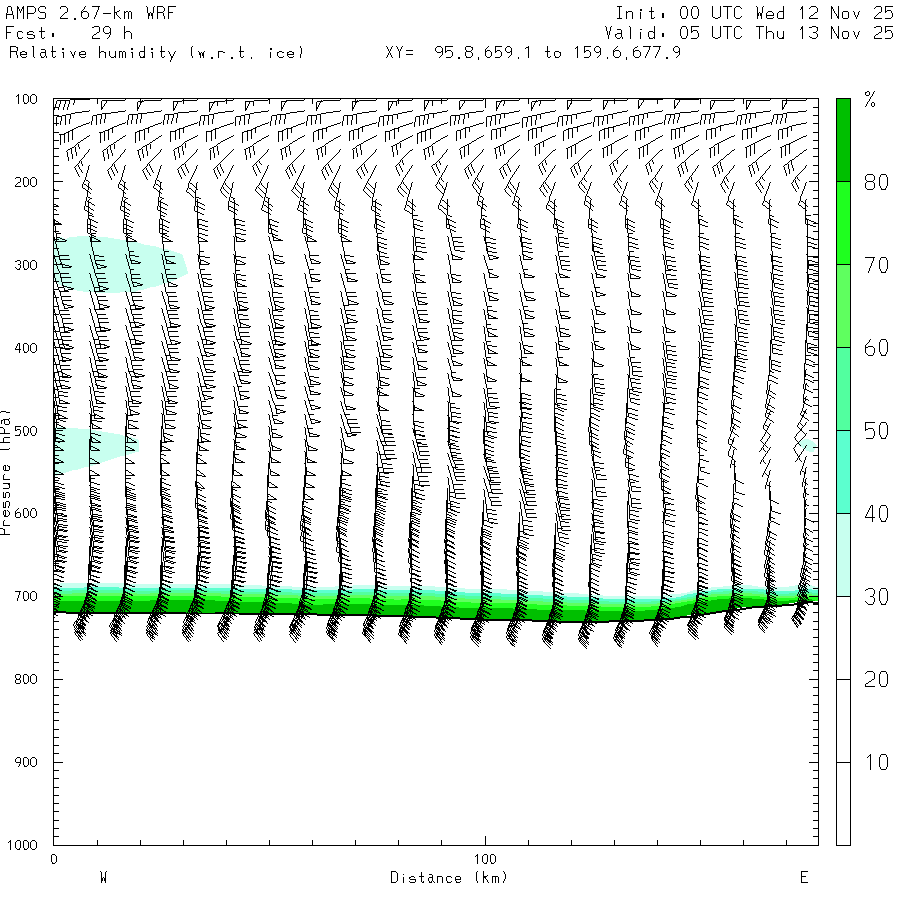This screenshot has height=900, width=900.
Task: Click the "E" east endpoint label
Action: coord(803,878)
